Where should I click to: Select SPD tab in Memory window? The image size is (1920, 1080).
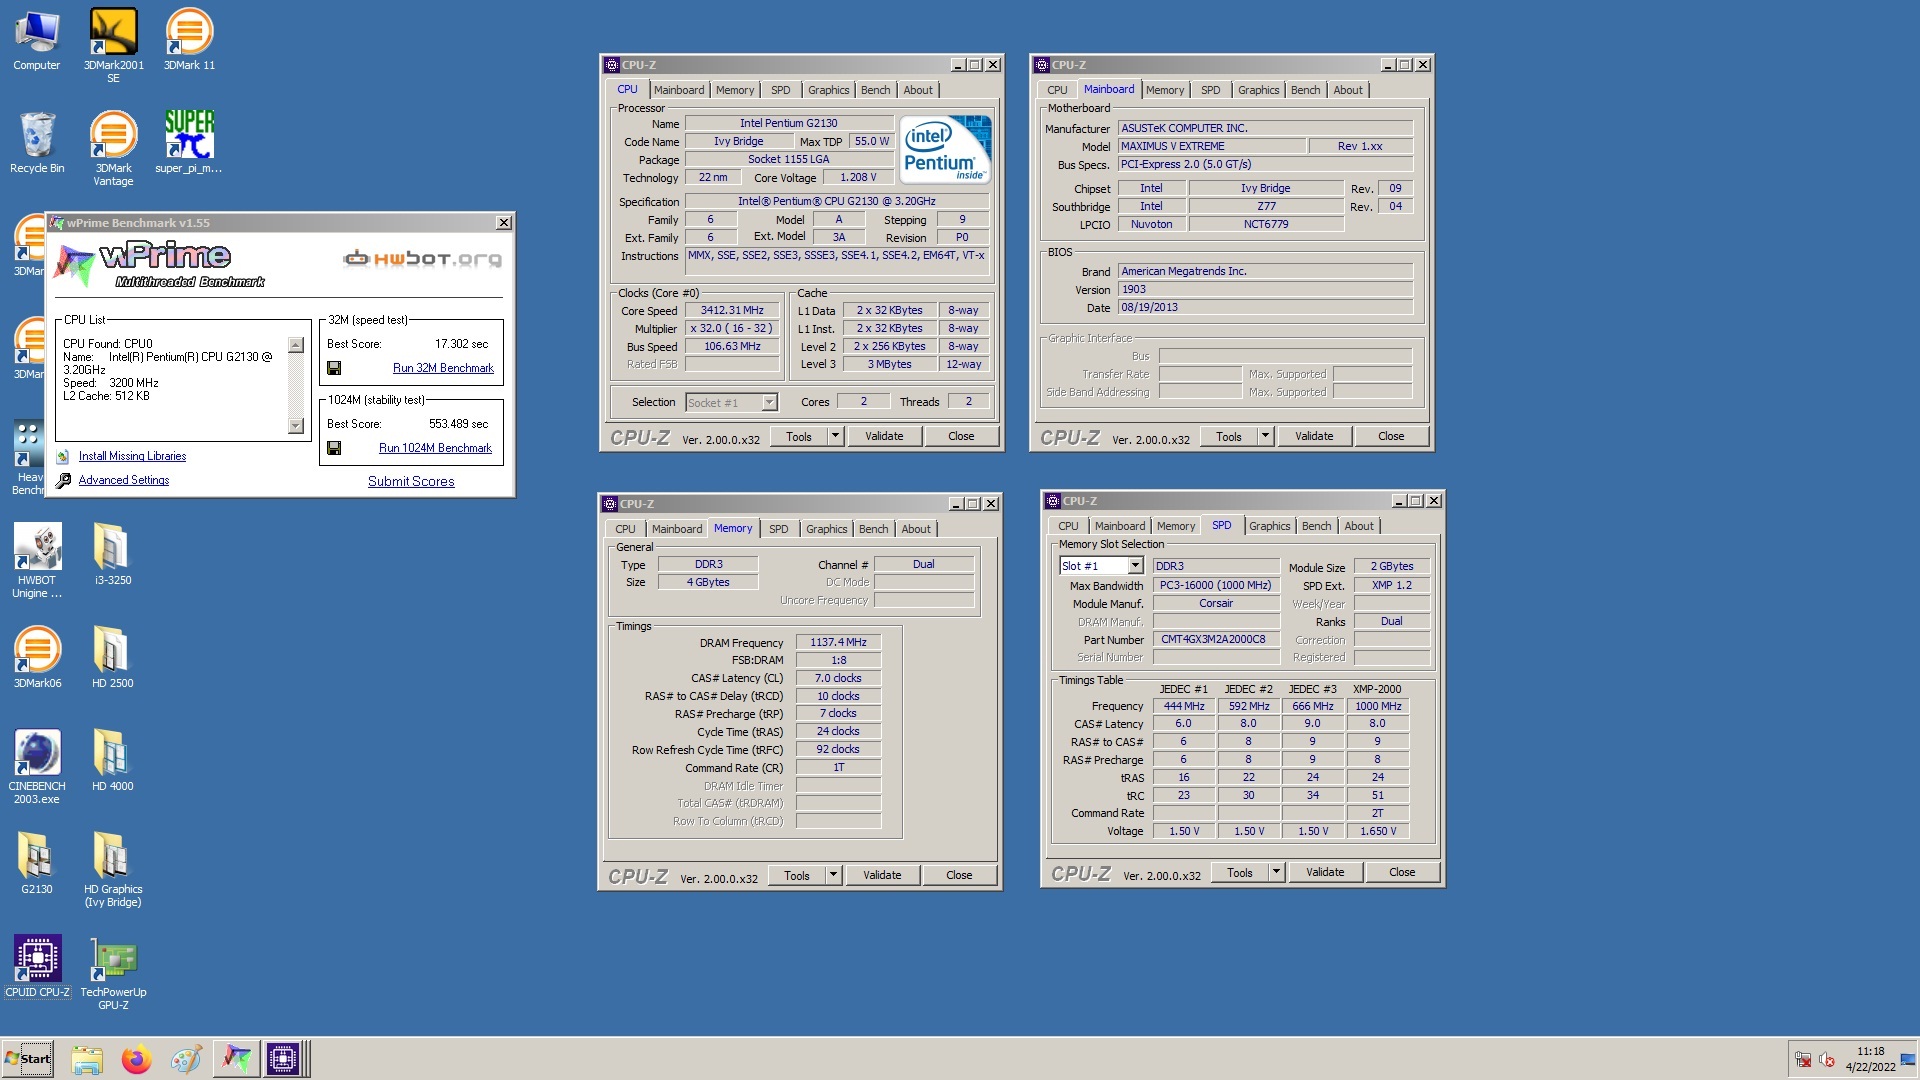(x=779, y=529)
